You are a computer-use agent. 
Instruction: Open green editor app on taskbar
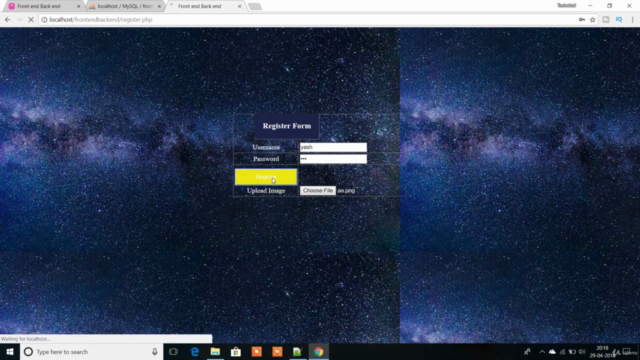(298, 351)
